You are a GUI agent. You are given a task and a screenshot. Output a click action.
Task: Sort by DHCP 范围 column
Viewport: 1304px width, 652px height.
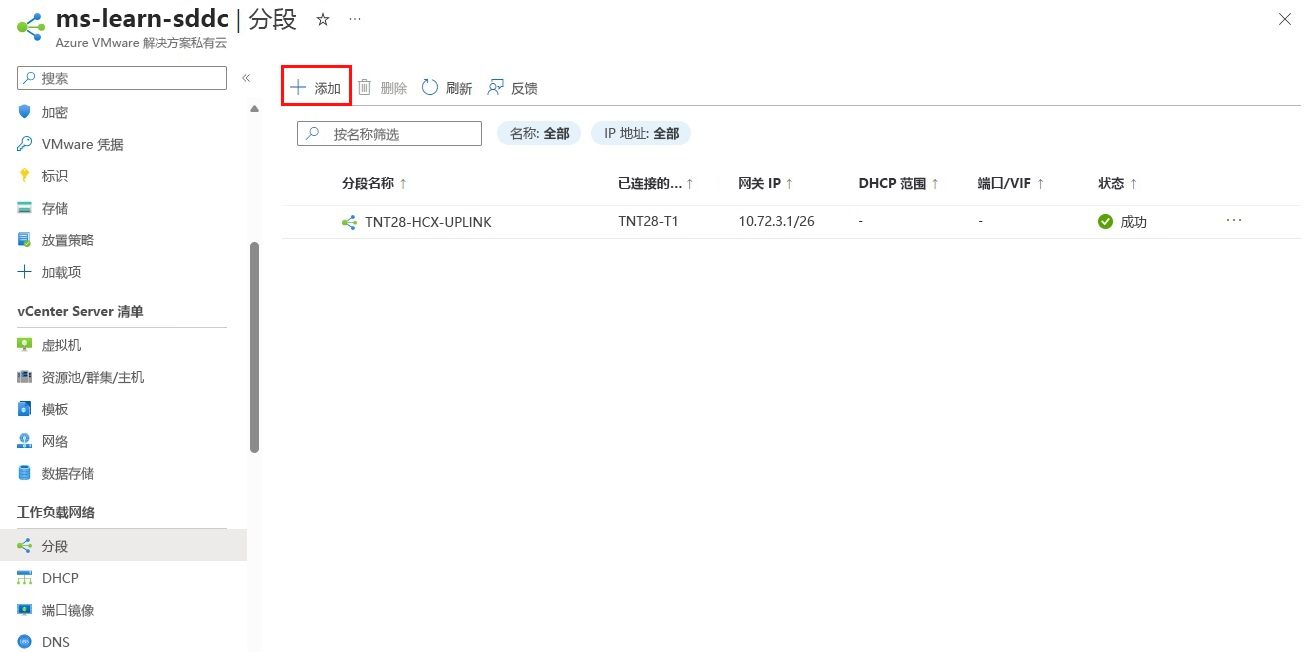899,184
